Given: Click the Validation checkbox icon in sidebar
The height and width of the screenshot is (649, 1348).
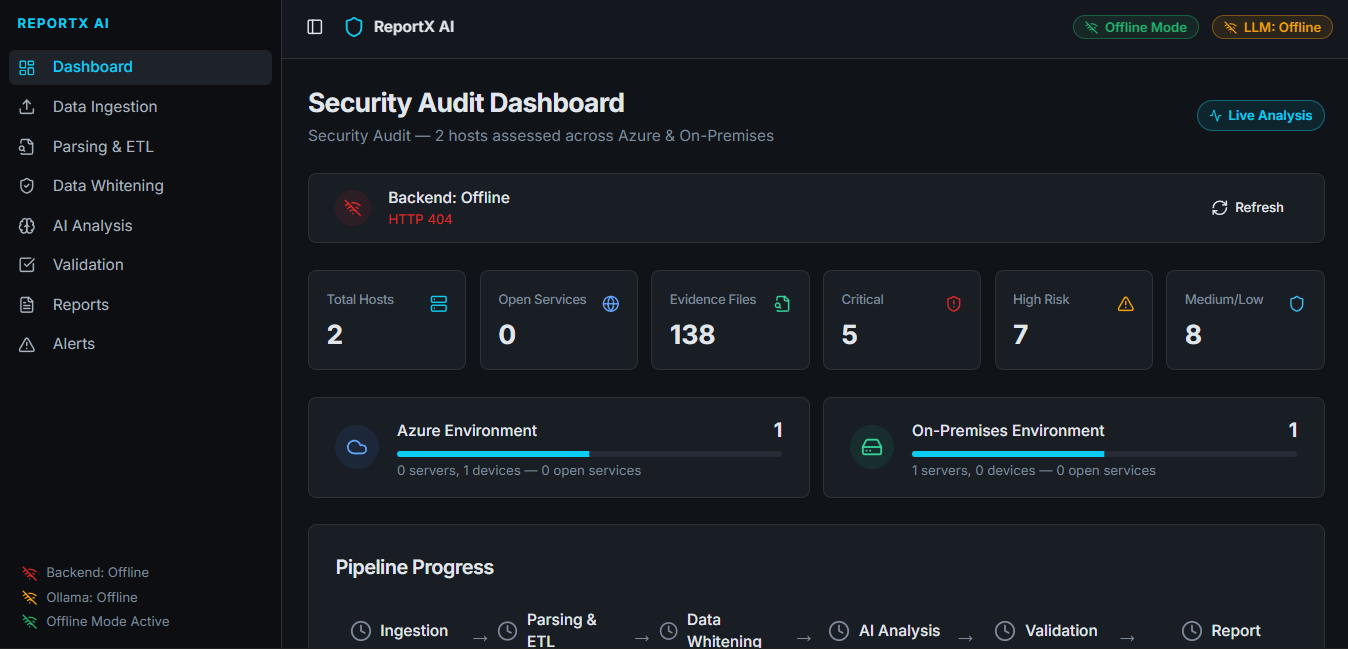Looking at the screenshot, I should tap(27, 265).
